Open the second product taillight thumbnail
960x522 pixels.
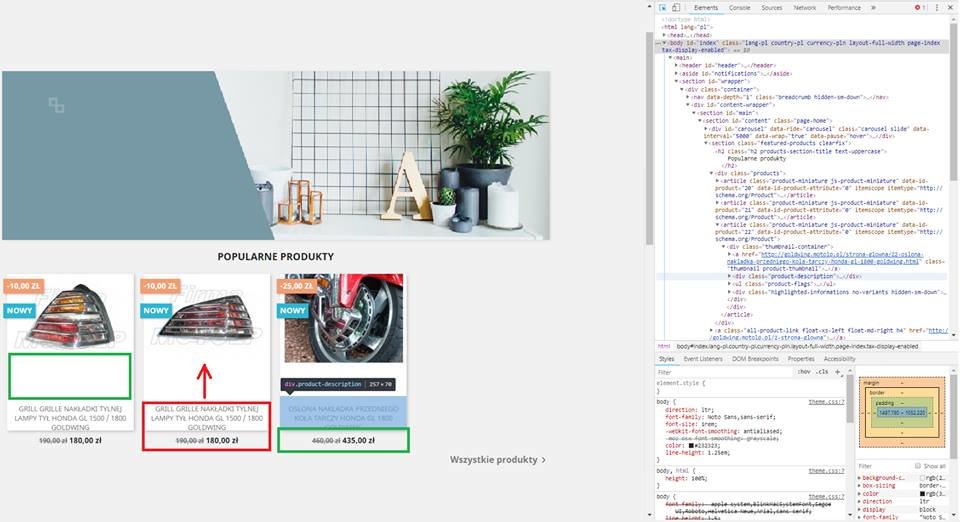click(x=207, y=316)
